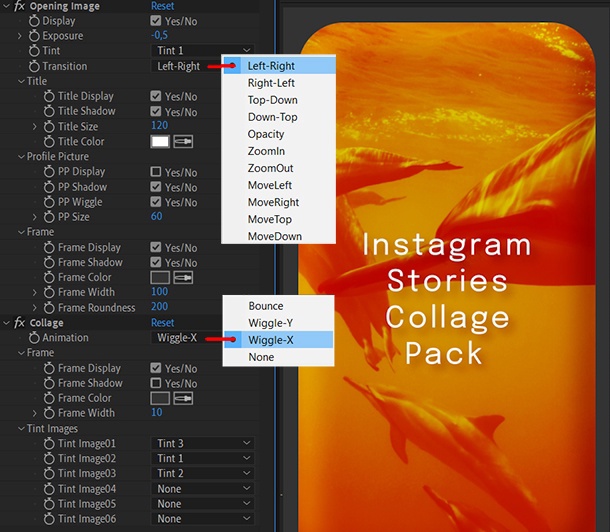The width and height of the screenshot is (610, 532).
Task: Click the Title Size stopwatch icon
Action: pos(50,126)
